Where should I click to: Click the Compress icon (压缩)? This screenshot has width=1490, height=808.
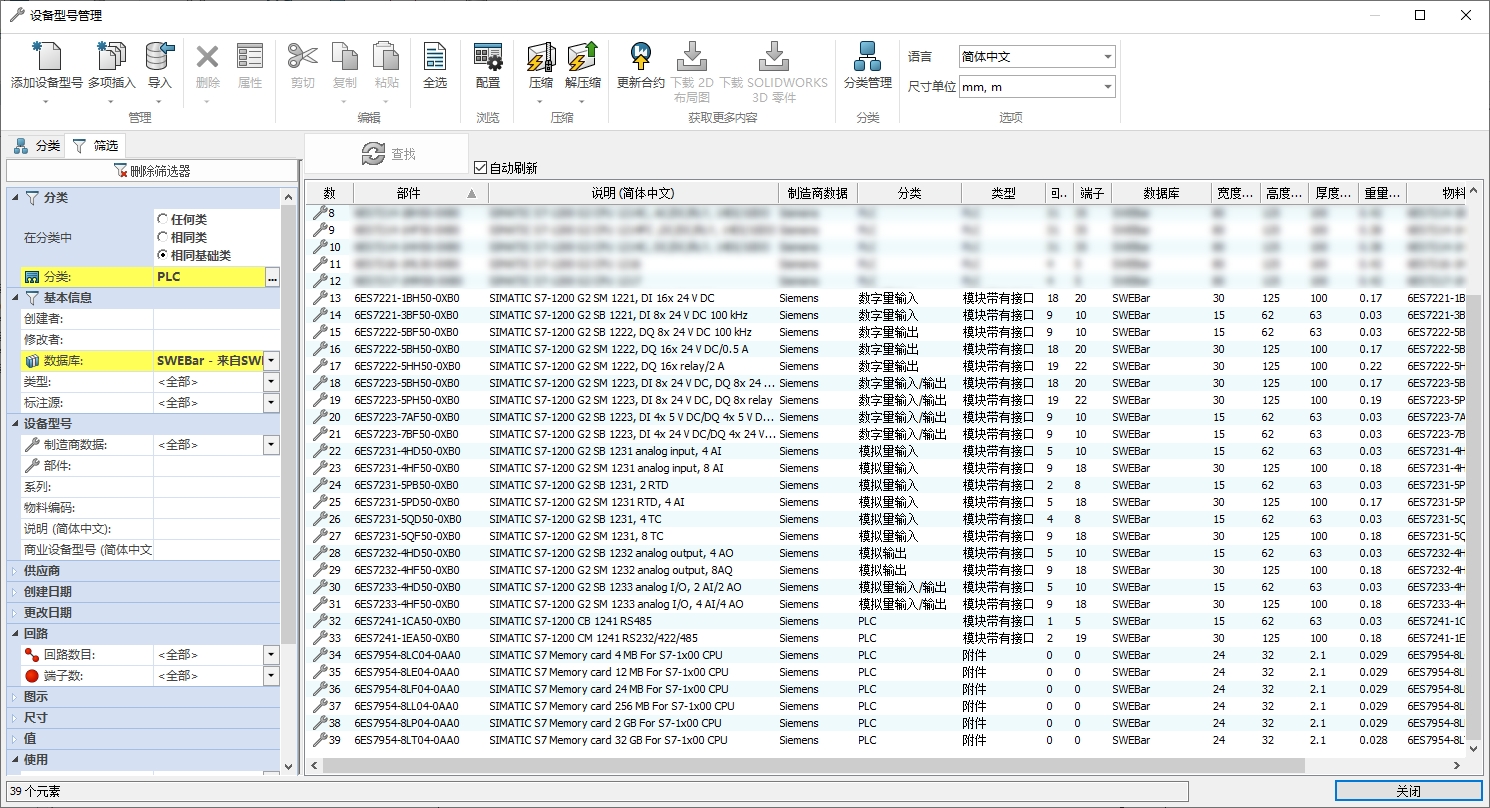coord(540,58)
